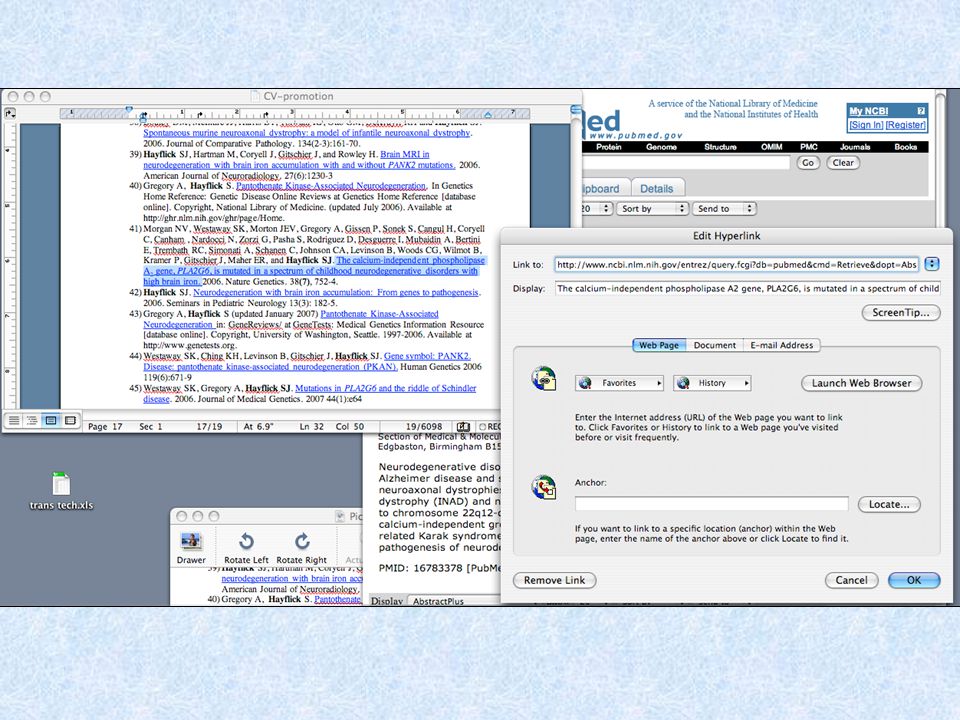
Task: Click hanging indent marker on Word ruler
Action: click(x=143, y=116)
